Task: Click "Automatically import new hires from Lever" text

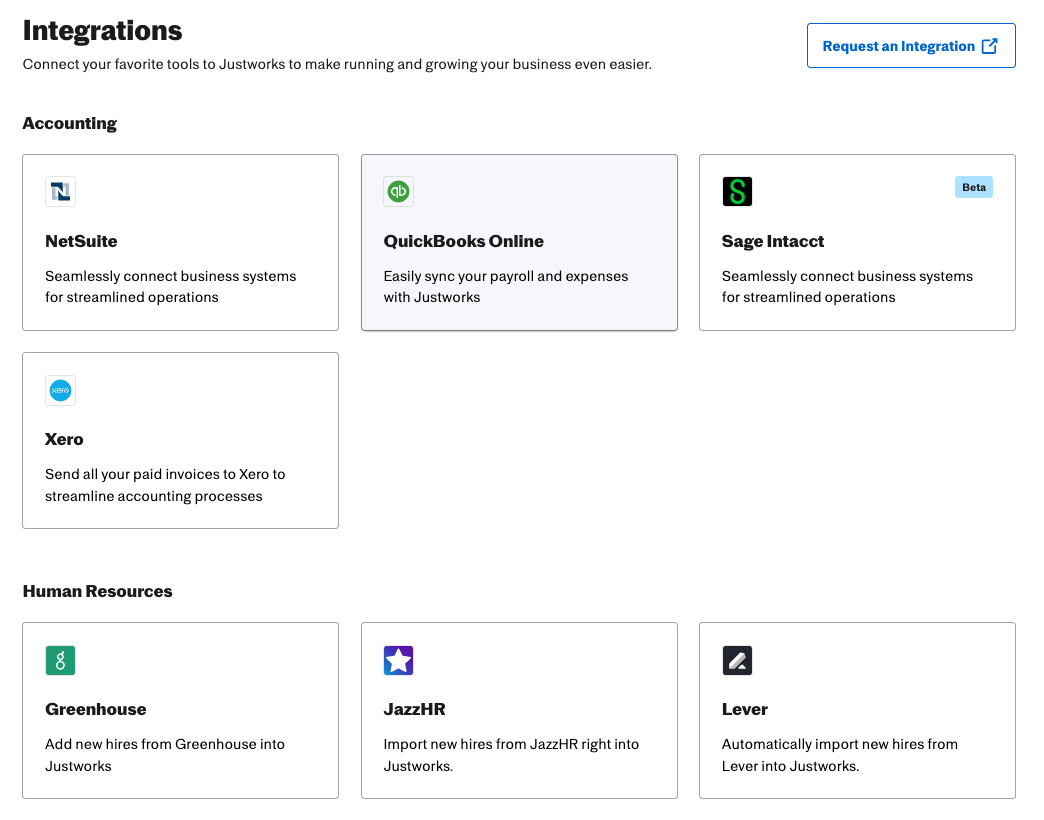Action: (840, 755)
